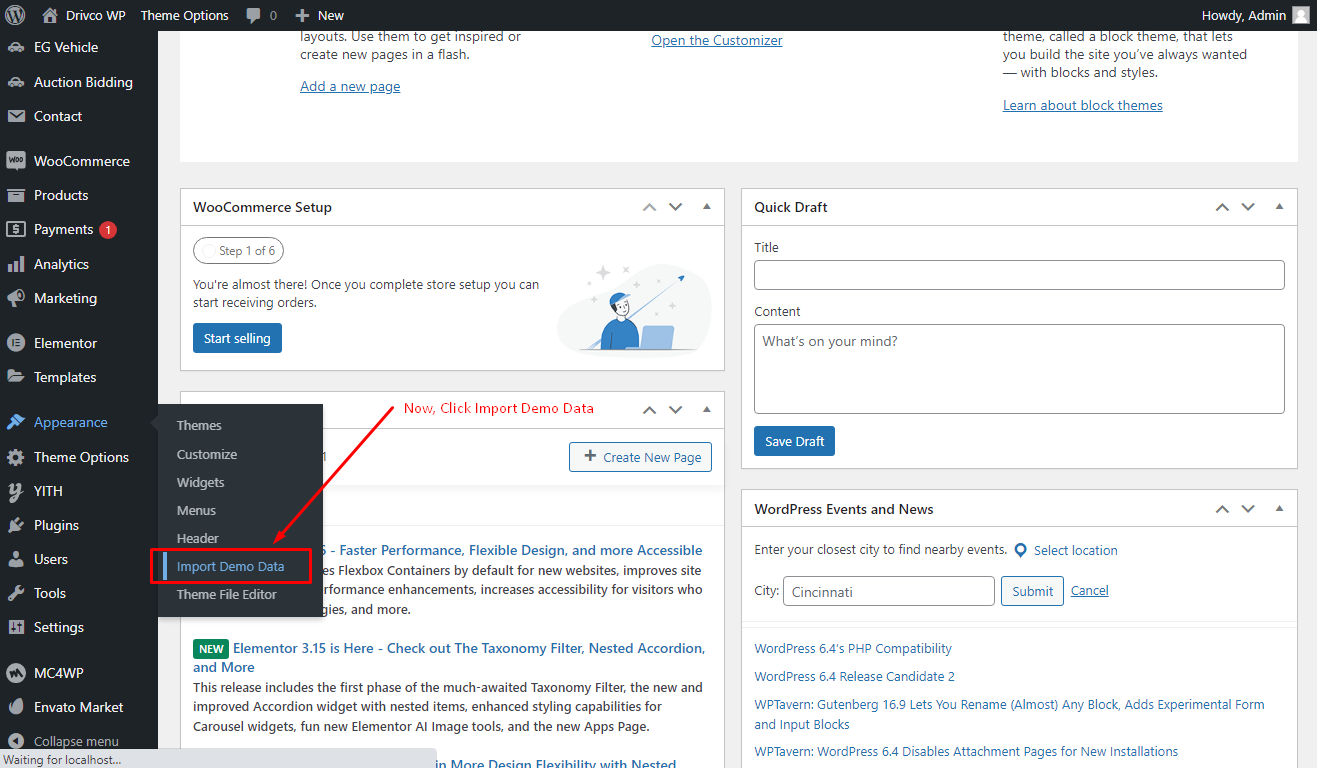The image size is (1317, 768).
Task: Move Quick Draft panel down
Action: tap(1248, 207)
